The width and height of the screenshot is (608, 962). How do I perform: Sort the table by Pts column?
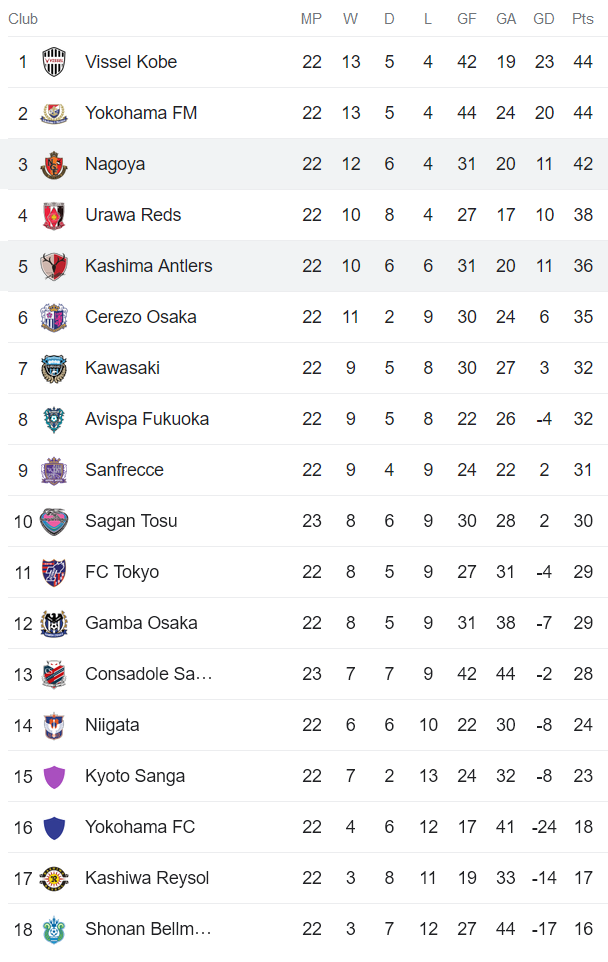582,18
